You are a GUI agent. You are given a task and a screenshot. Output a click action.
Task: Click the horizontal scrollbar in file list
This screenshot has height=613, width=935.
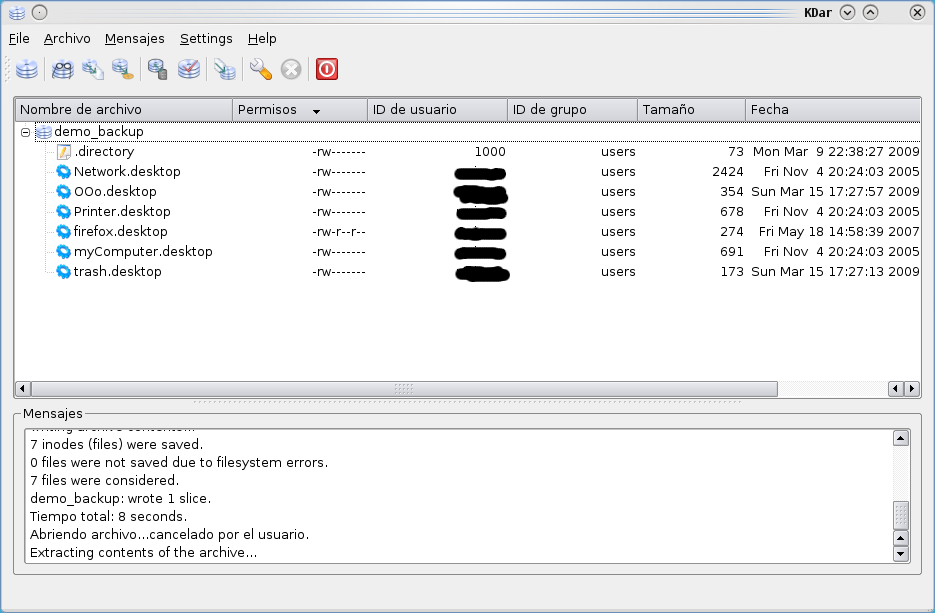coord(404,388)
